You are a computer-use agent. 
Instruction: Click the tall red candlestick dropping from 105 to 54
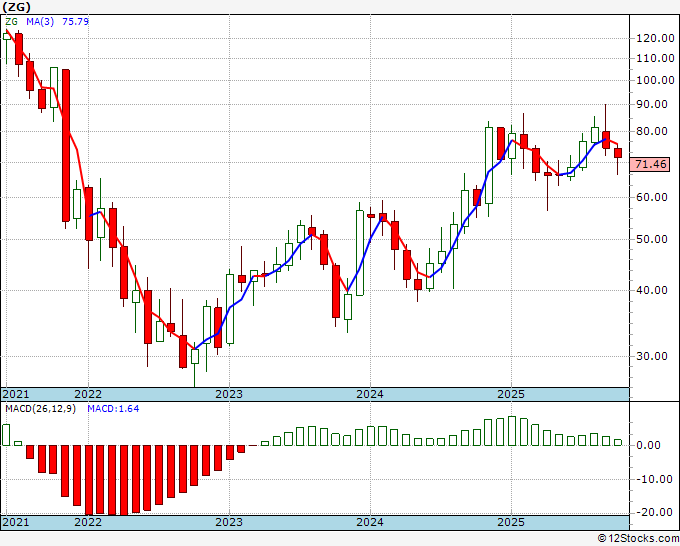click(66, 145)
